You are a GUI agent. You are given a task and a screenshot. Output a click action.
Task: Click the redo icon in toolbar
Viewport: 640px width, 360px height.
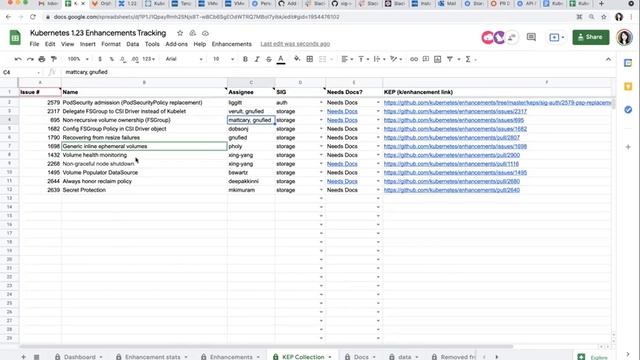[30, 59]
